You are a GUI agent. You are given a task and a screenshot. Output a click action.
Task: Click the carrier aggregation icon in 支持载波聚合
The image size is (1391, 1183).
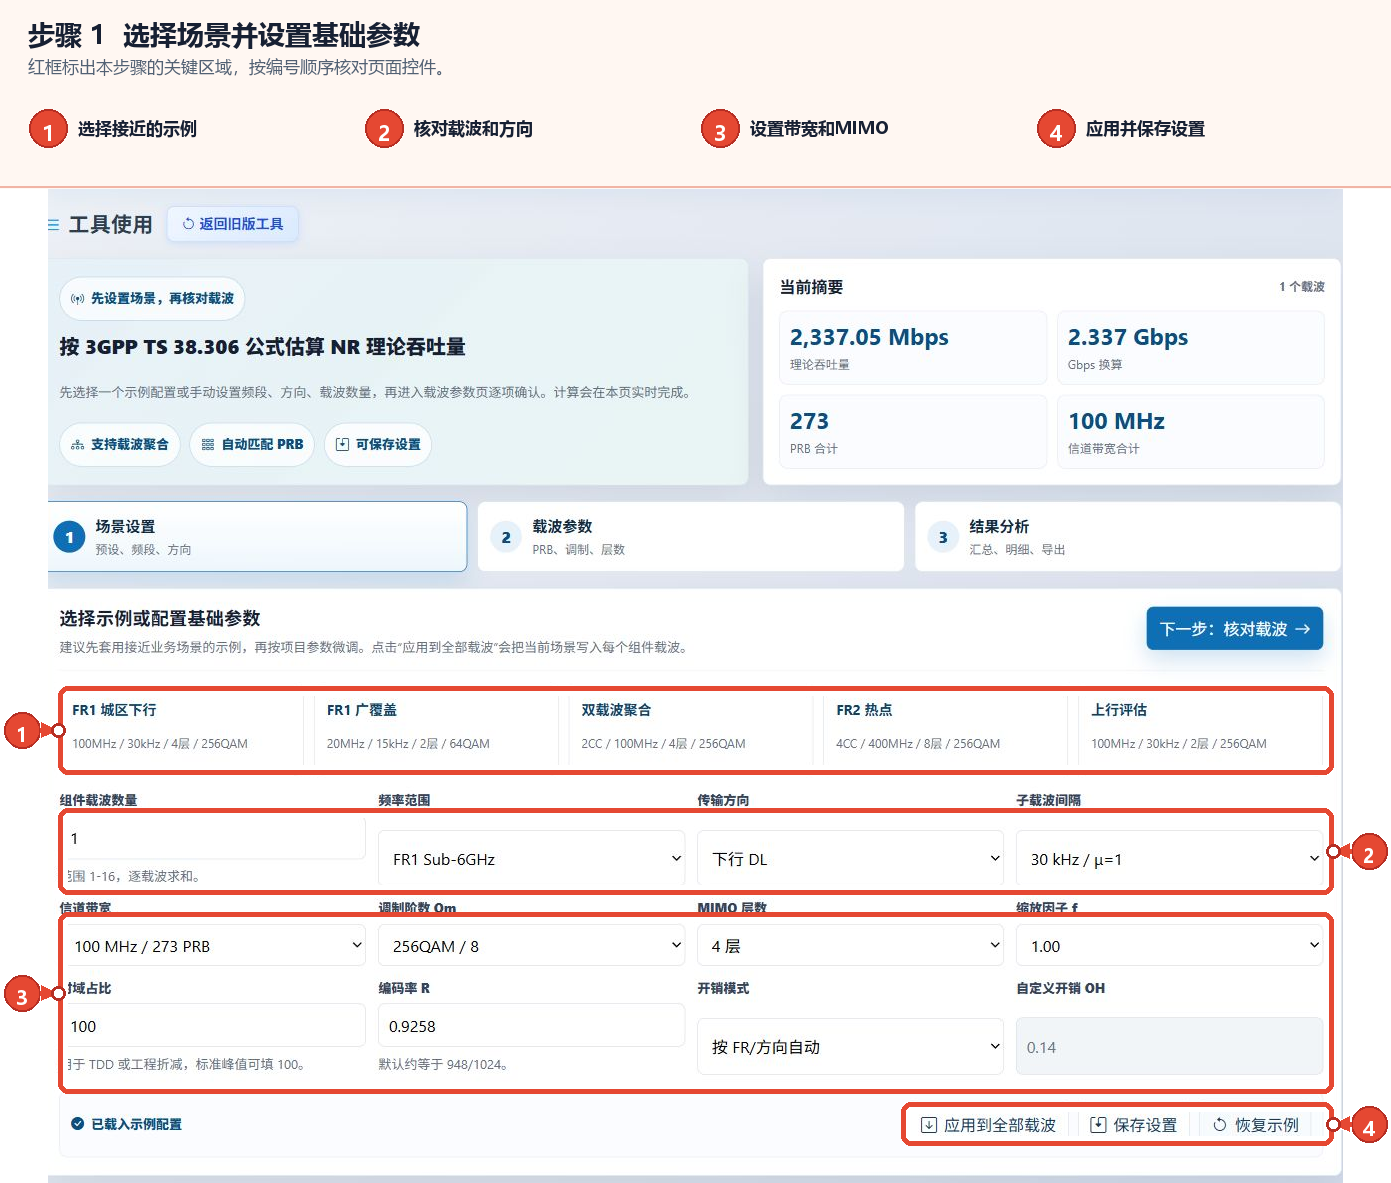(x=78, y=445)
